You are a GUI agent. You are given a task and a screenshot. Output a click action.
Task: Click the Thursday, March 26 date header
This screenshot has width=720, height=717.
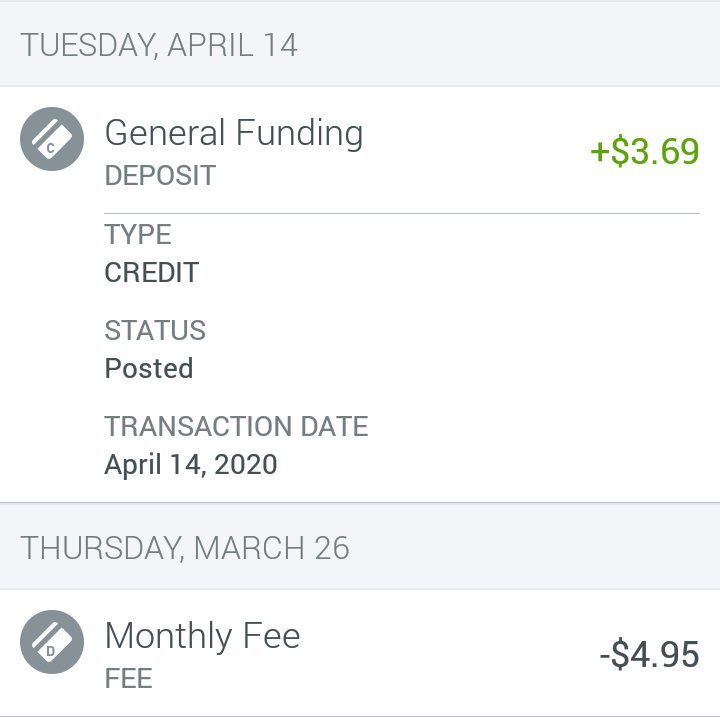pyautogui.click(x=185, y=548)
